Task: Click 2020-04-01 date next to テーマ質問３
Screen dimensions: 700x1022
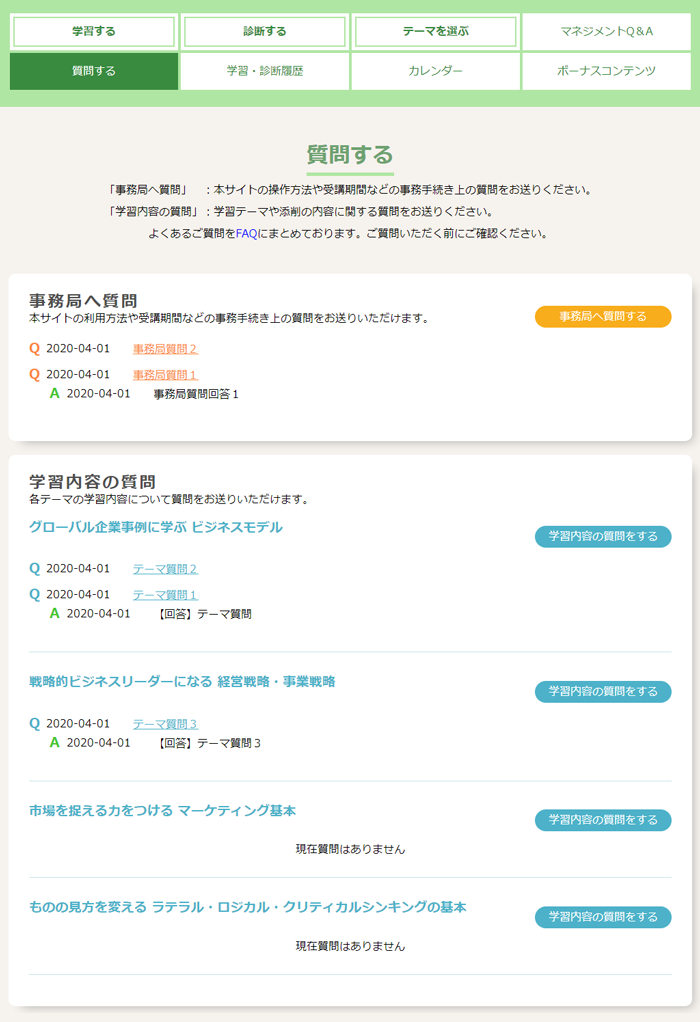Action: [78, 723]
